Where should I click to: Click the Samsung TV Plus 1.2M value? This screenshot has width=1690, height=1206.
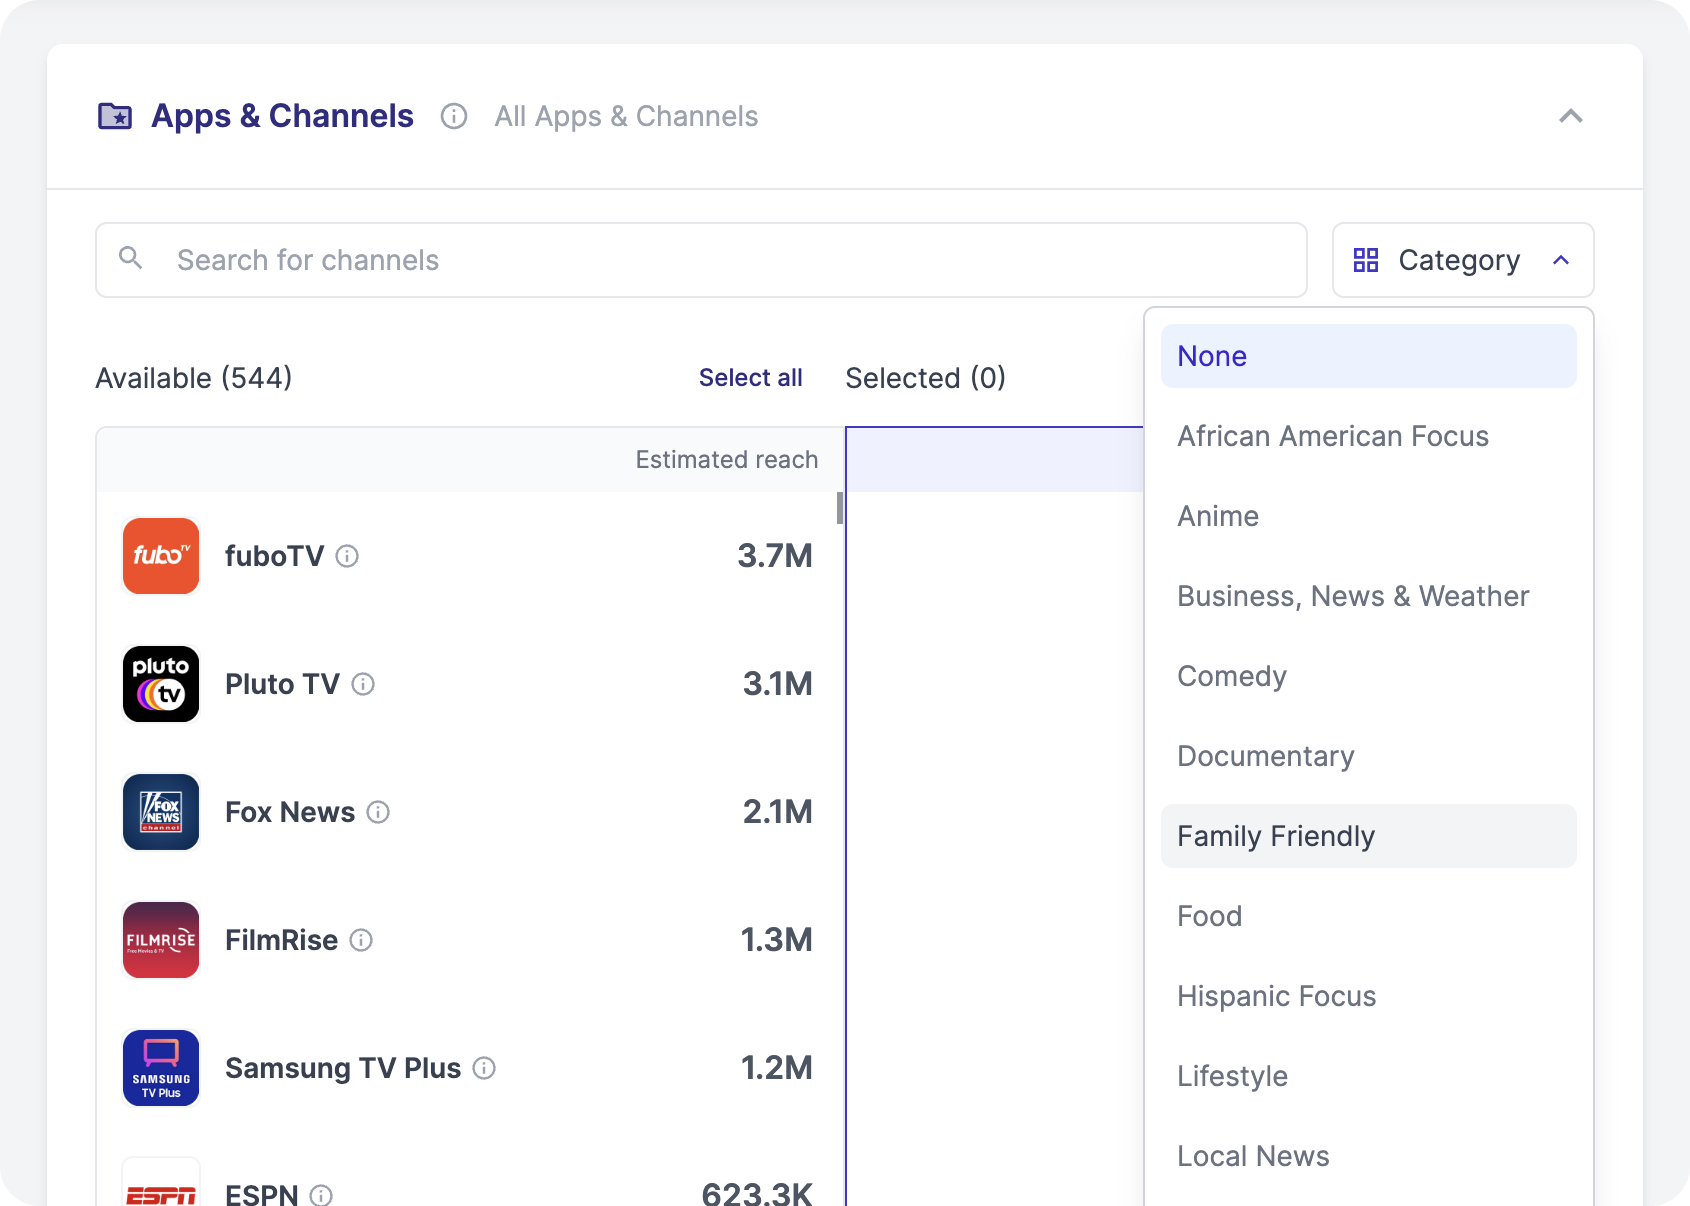click(x=776, y=1068)
